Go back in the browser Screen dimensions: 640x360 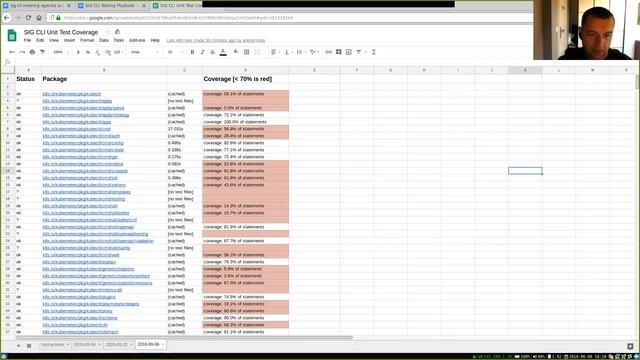click(7, 18)
